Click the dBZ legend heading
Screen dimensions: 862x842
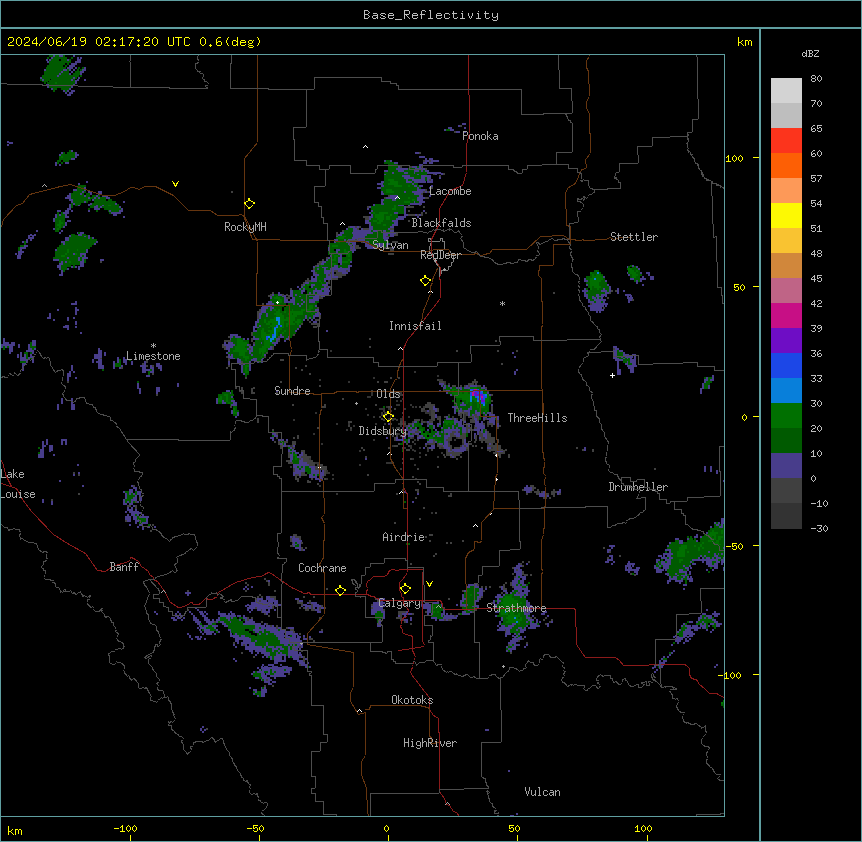pyautogui.click(x=810, y=53)
